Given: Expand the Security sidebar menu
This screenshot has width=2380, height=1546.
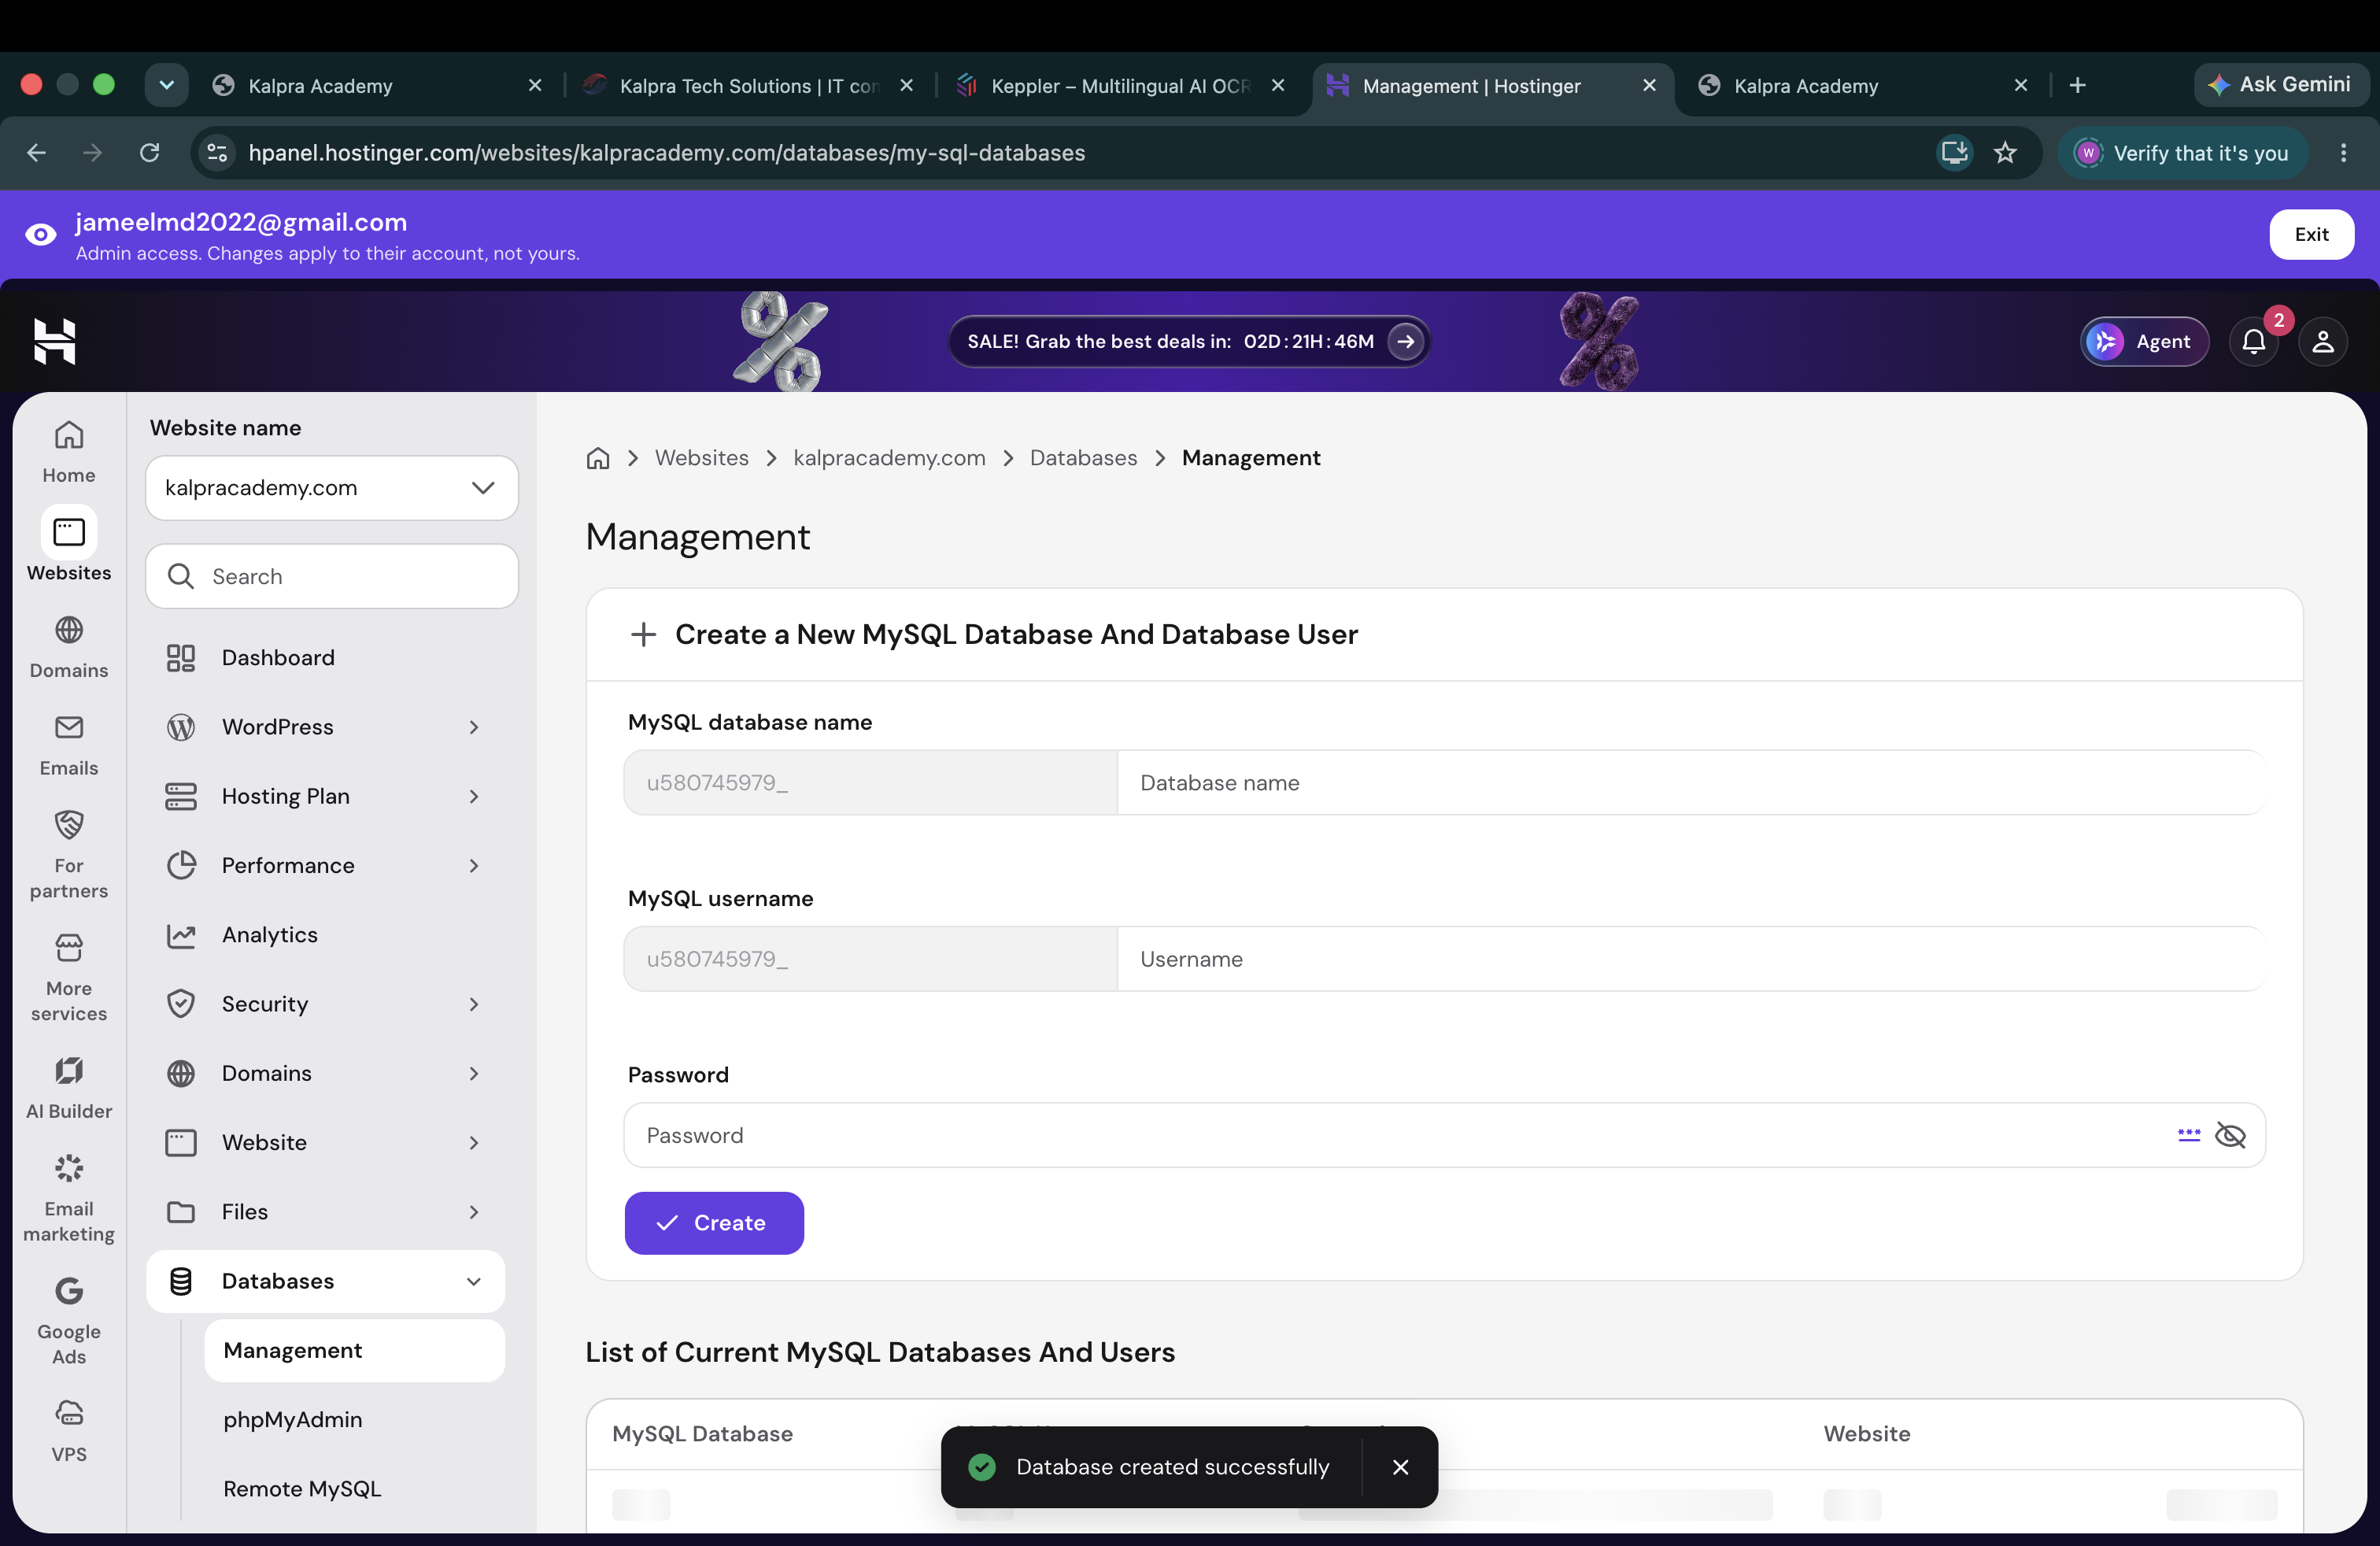Looking at the screenshot, I should [326, 1004].
